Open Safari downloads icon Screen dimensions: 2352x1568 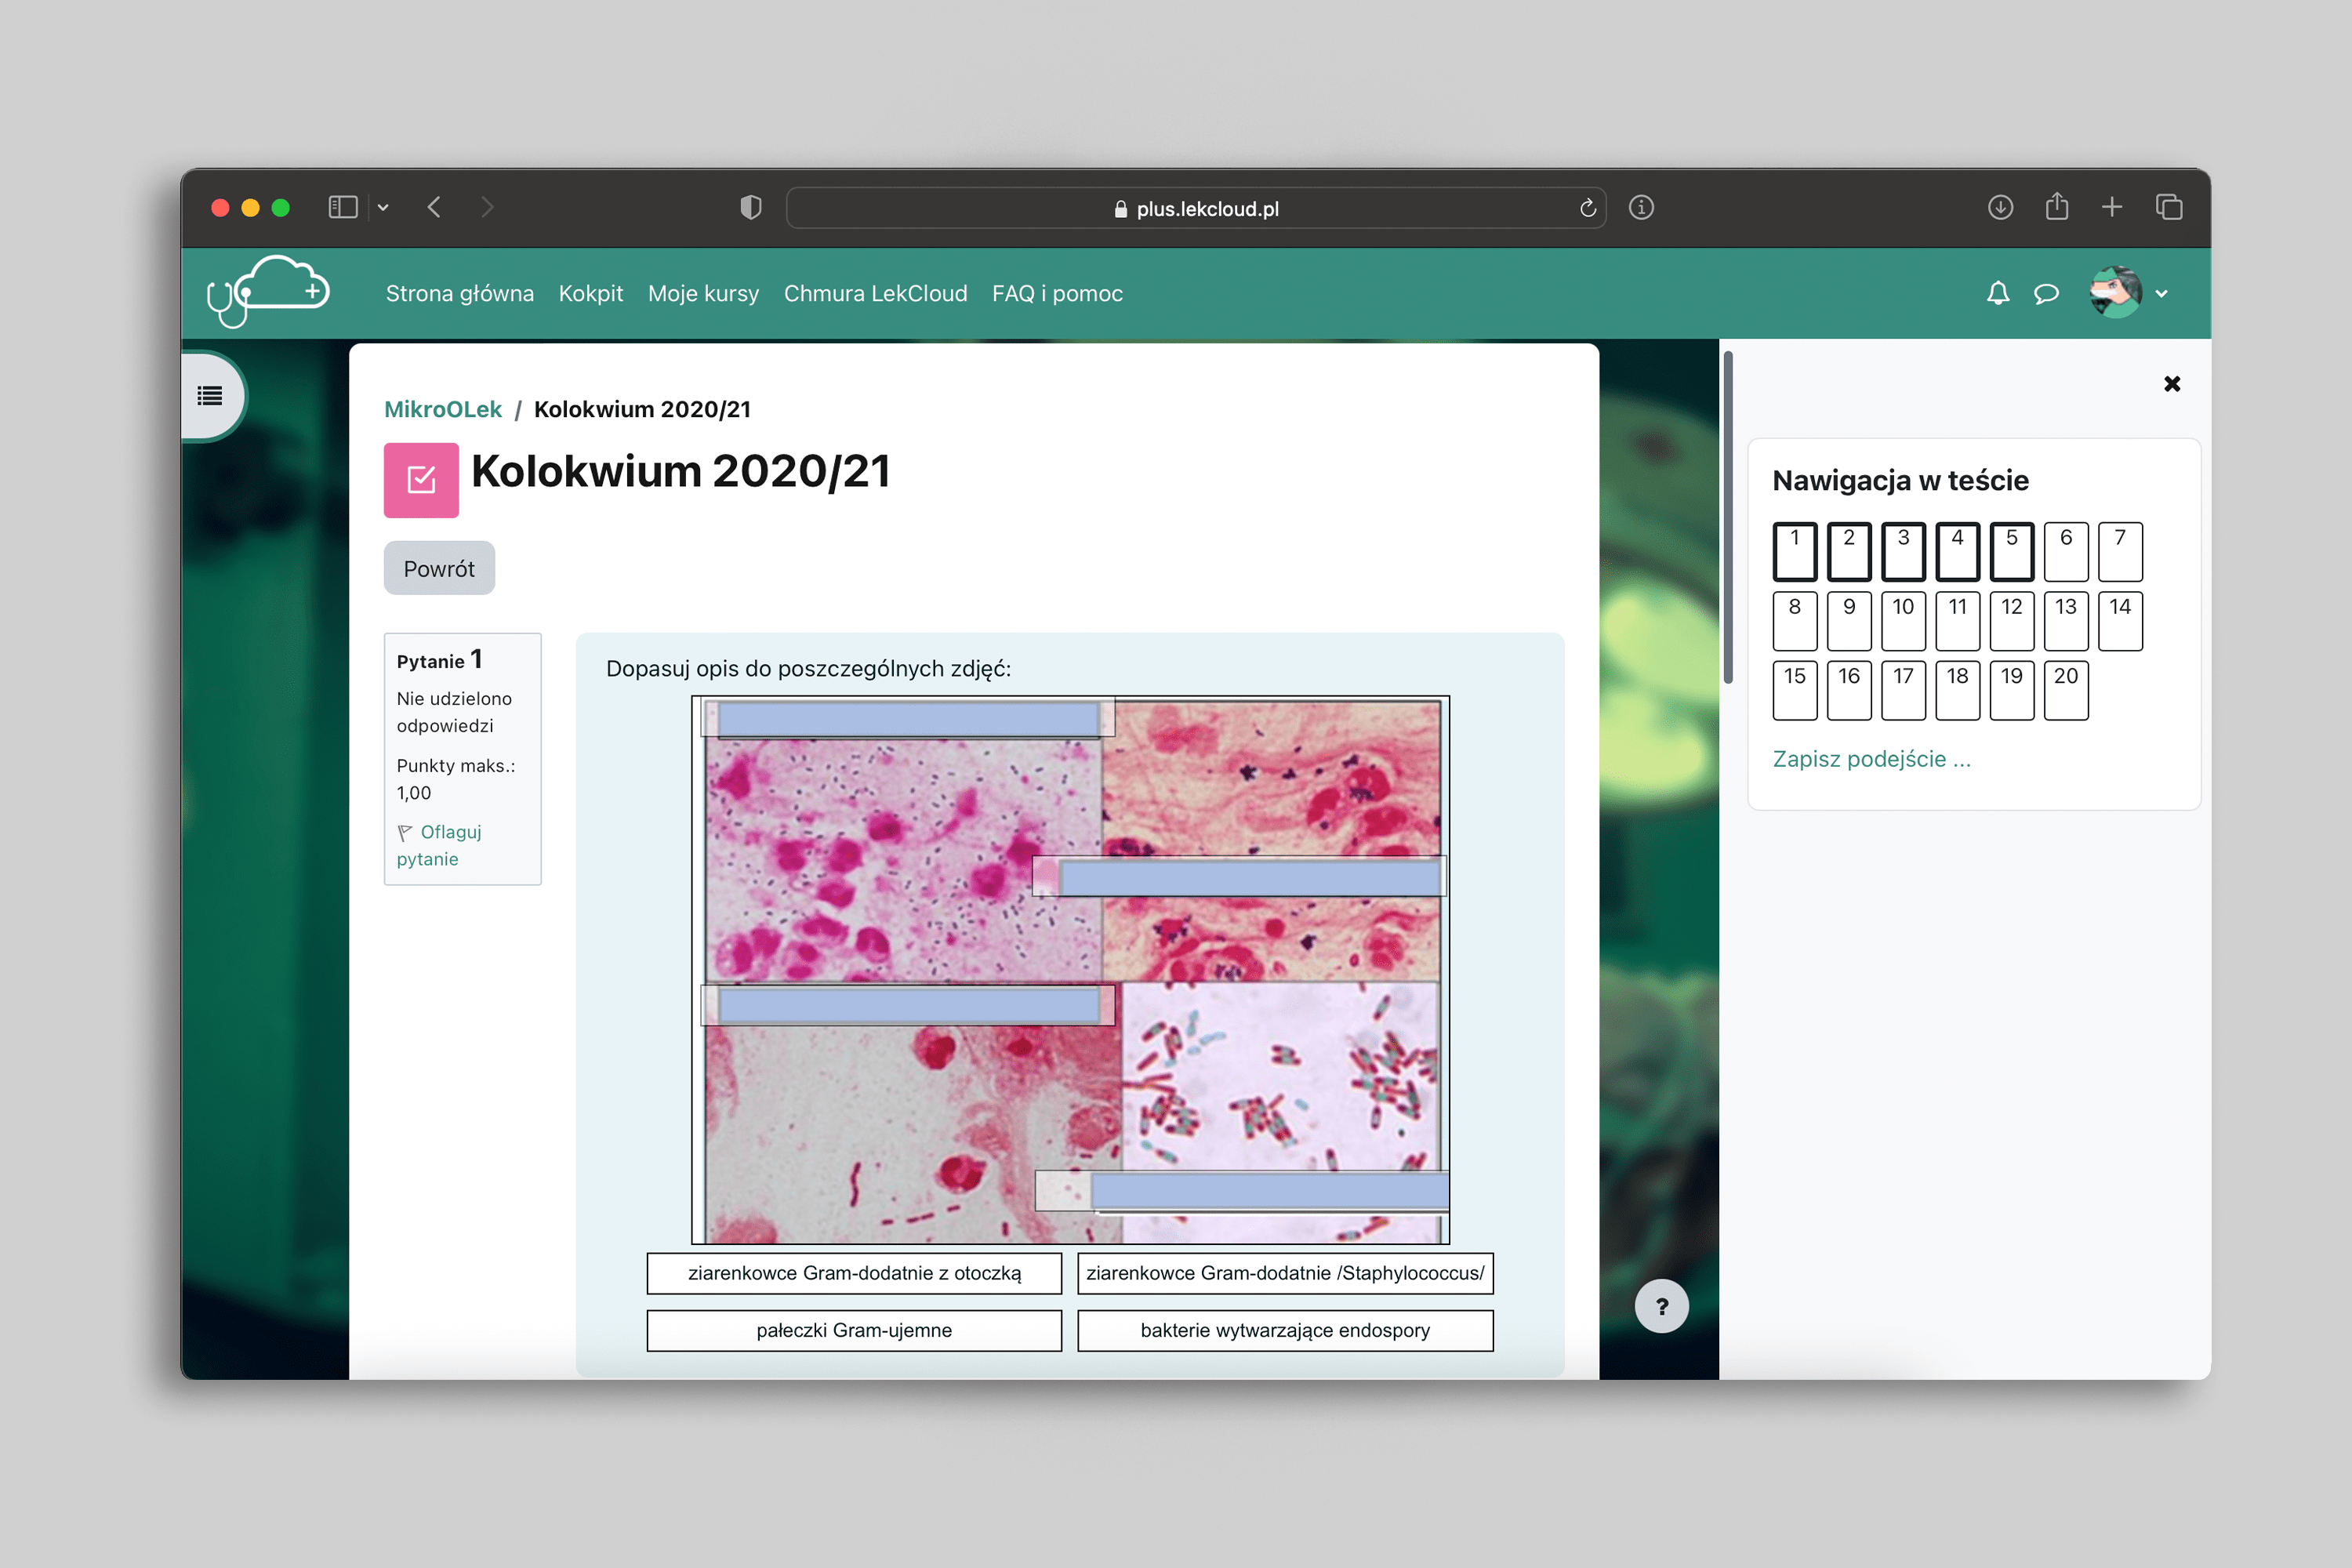[2000, 207]
